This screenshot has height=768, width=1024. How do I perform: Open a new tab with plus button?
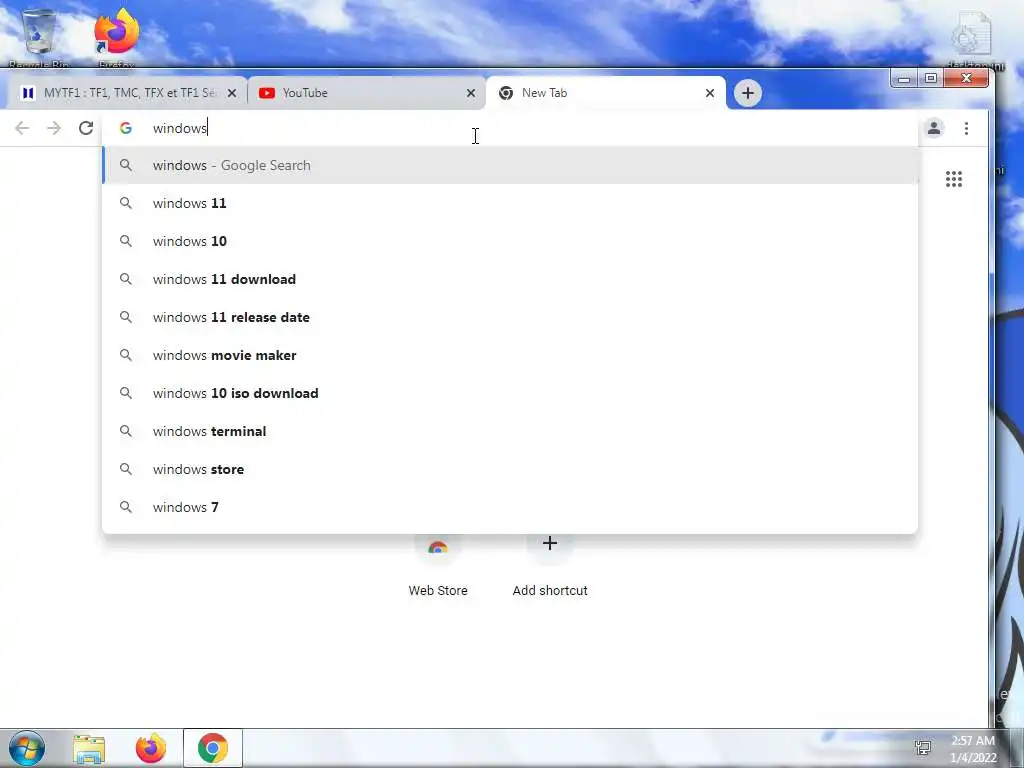(x=748, y=93)
